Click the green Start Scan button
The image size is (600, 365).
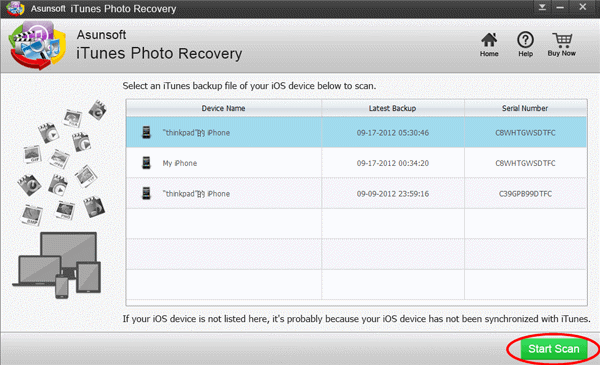click(x=553, y=349)
